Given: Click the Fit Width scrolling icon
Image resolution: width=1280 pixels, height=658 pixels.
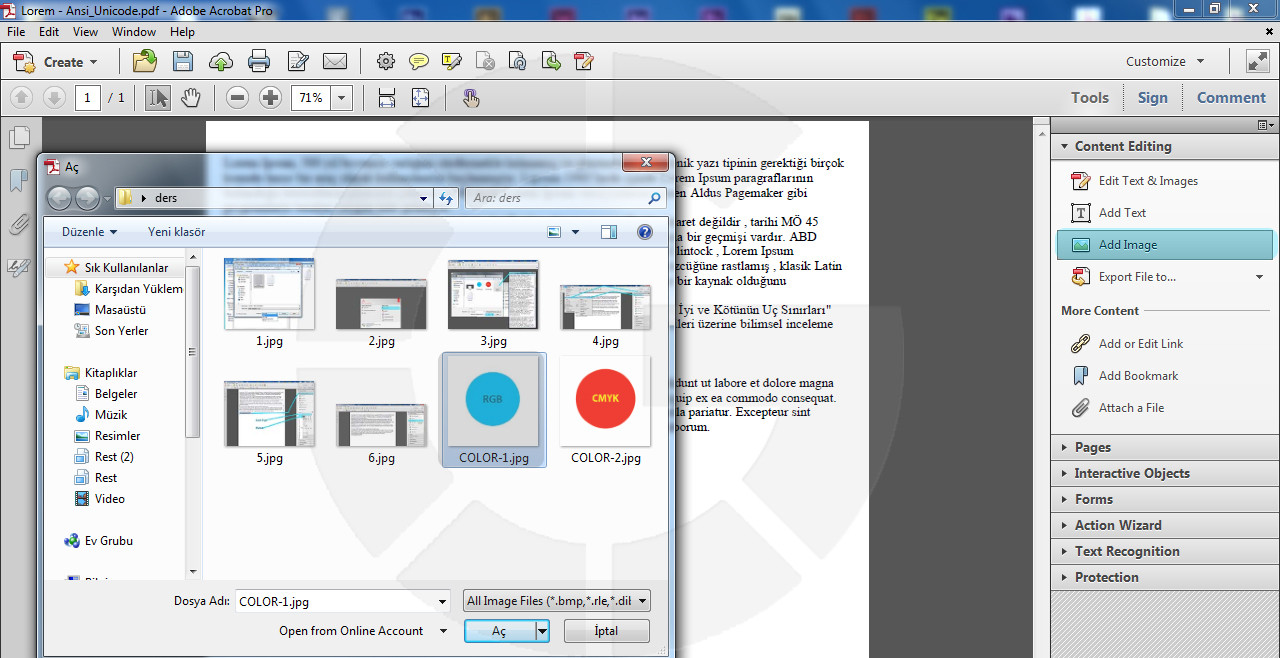Looking at the screenshot, I should pos(387,97).
